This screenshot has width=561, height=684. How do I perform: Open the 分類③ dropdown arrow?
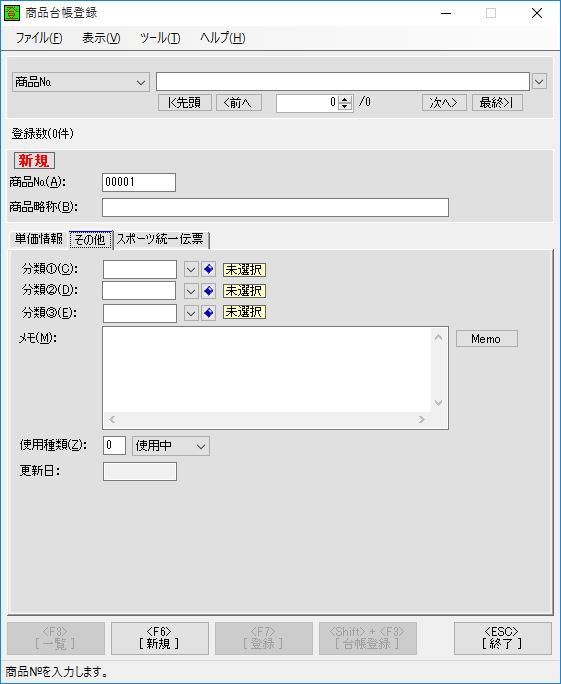click(x=191, y=312)
